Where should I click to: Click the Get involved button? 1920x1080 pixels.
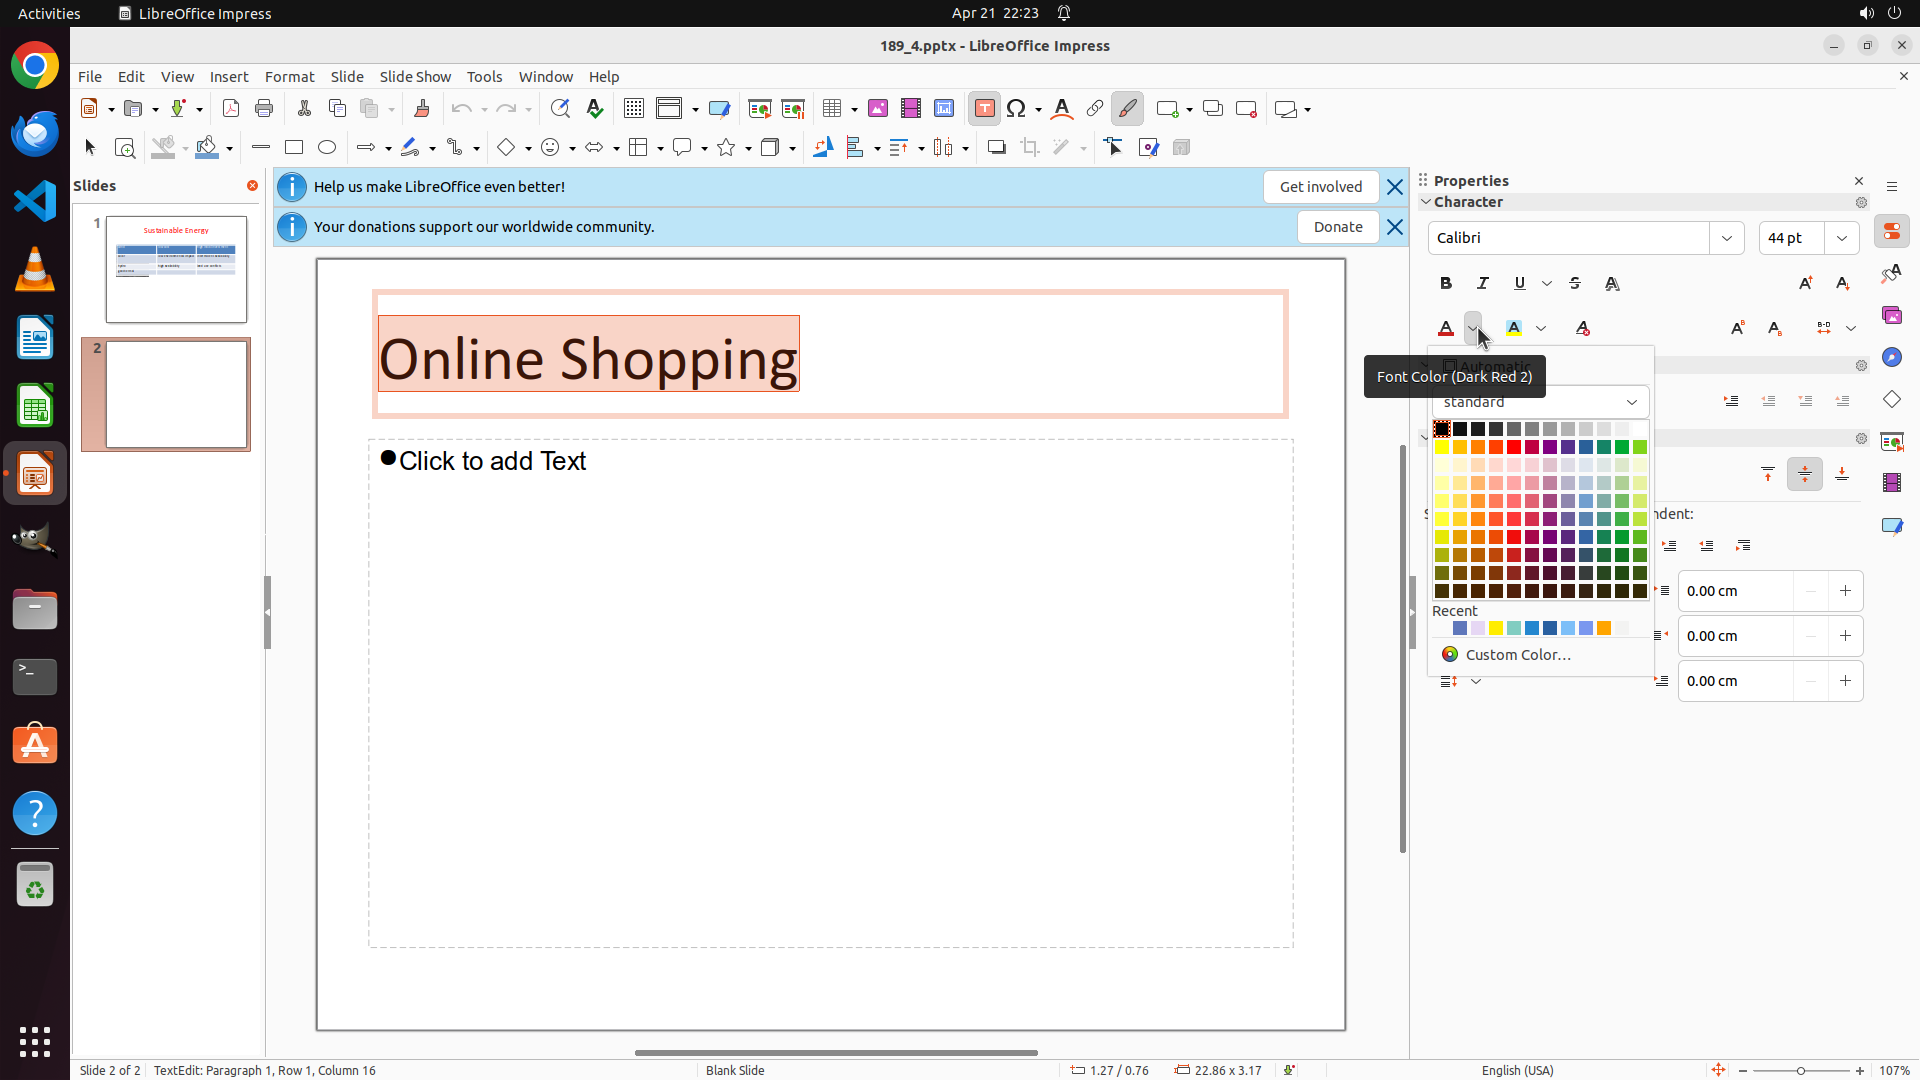coord(1320,187)
